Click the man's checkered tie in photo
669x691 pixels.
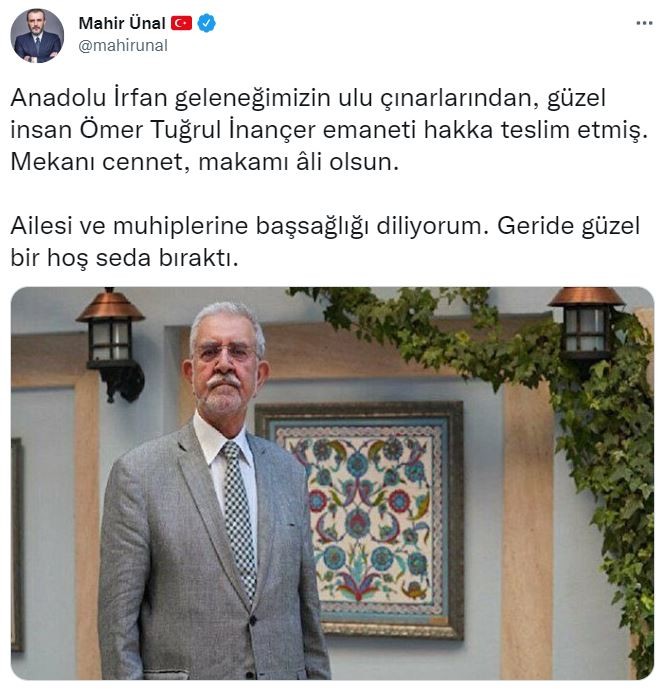coord(238,520)
